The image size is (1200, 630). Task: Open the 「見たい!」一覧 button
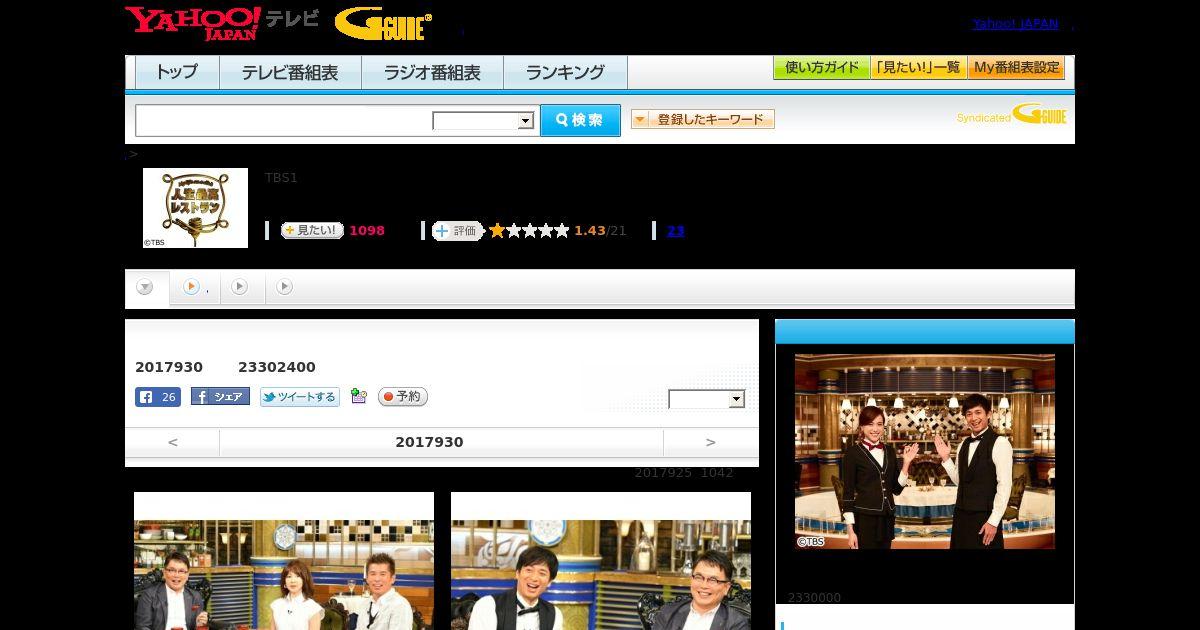coord(918,68)
